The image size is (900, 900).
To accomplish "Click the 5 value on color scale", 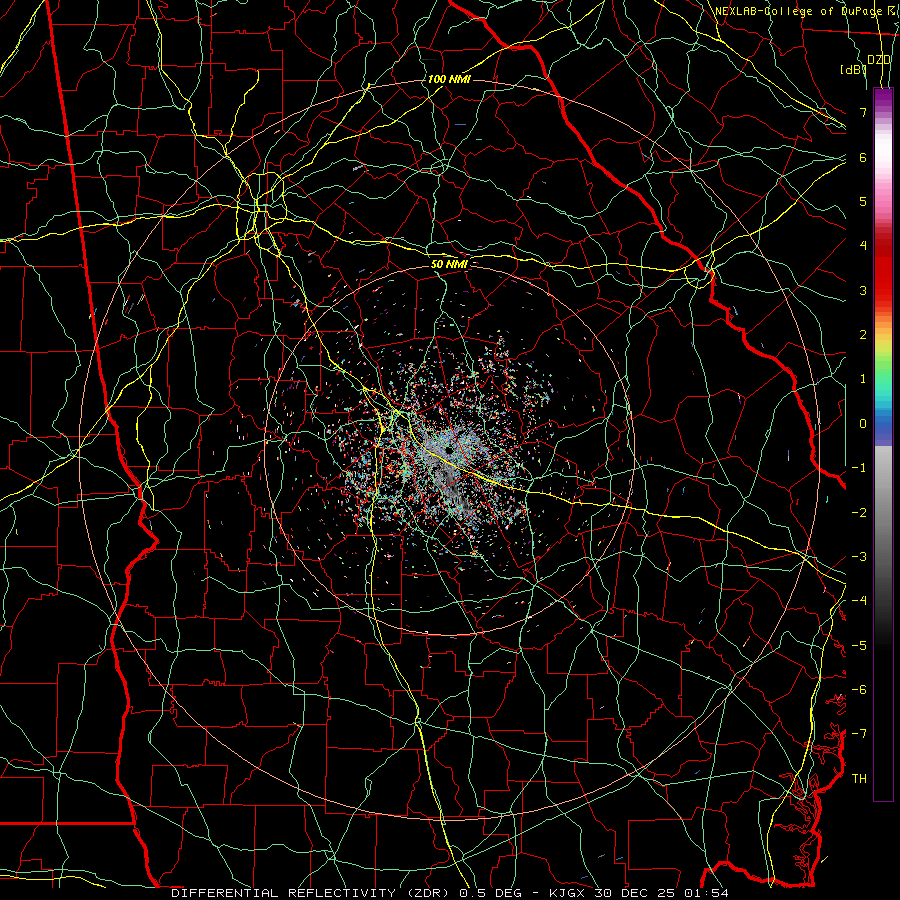I will [863, 201].
